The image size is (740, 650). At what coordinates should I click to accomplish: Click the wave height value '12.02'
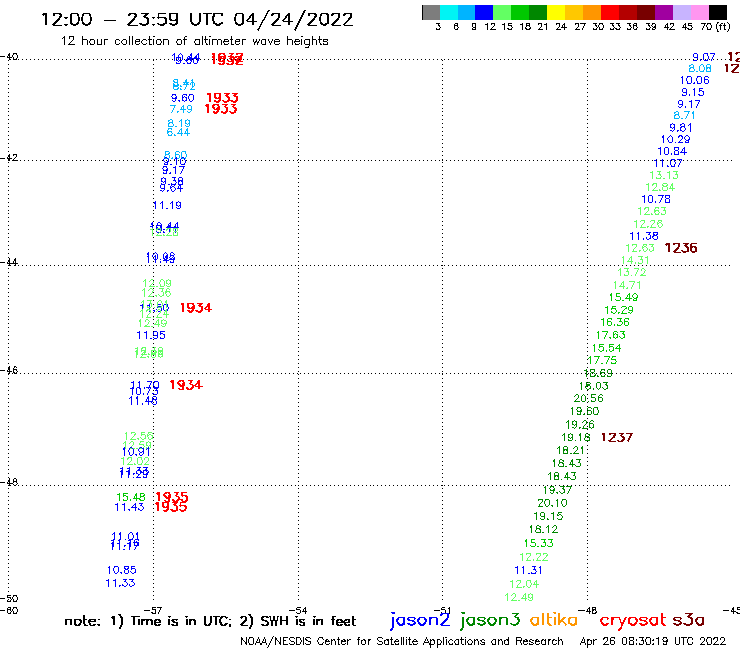pos(135,461)
